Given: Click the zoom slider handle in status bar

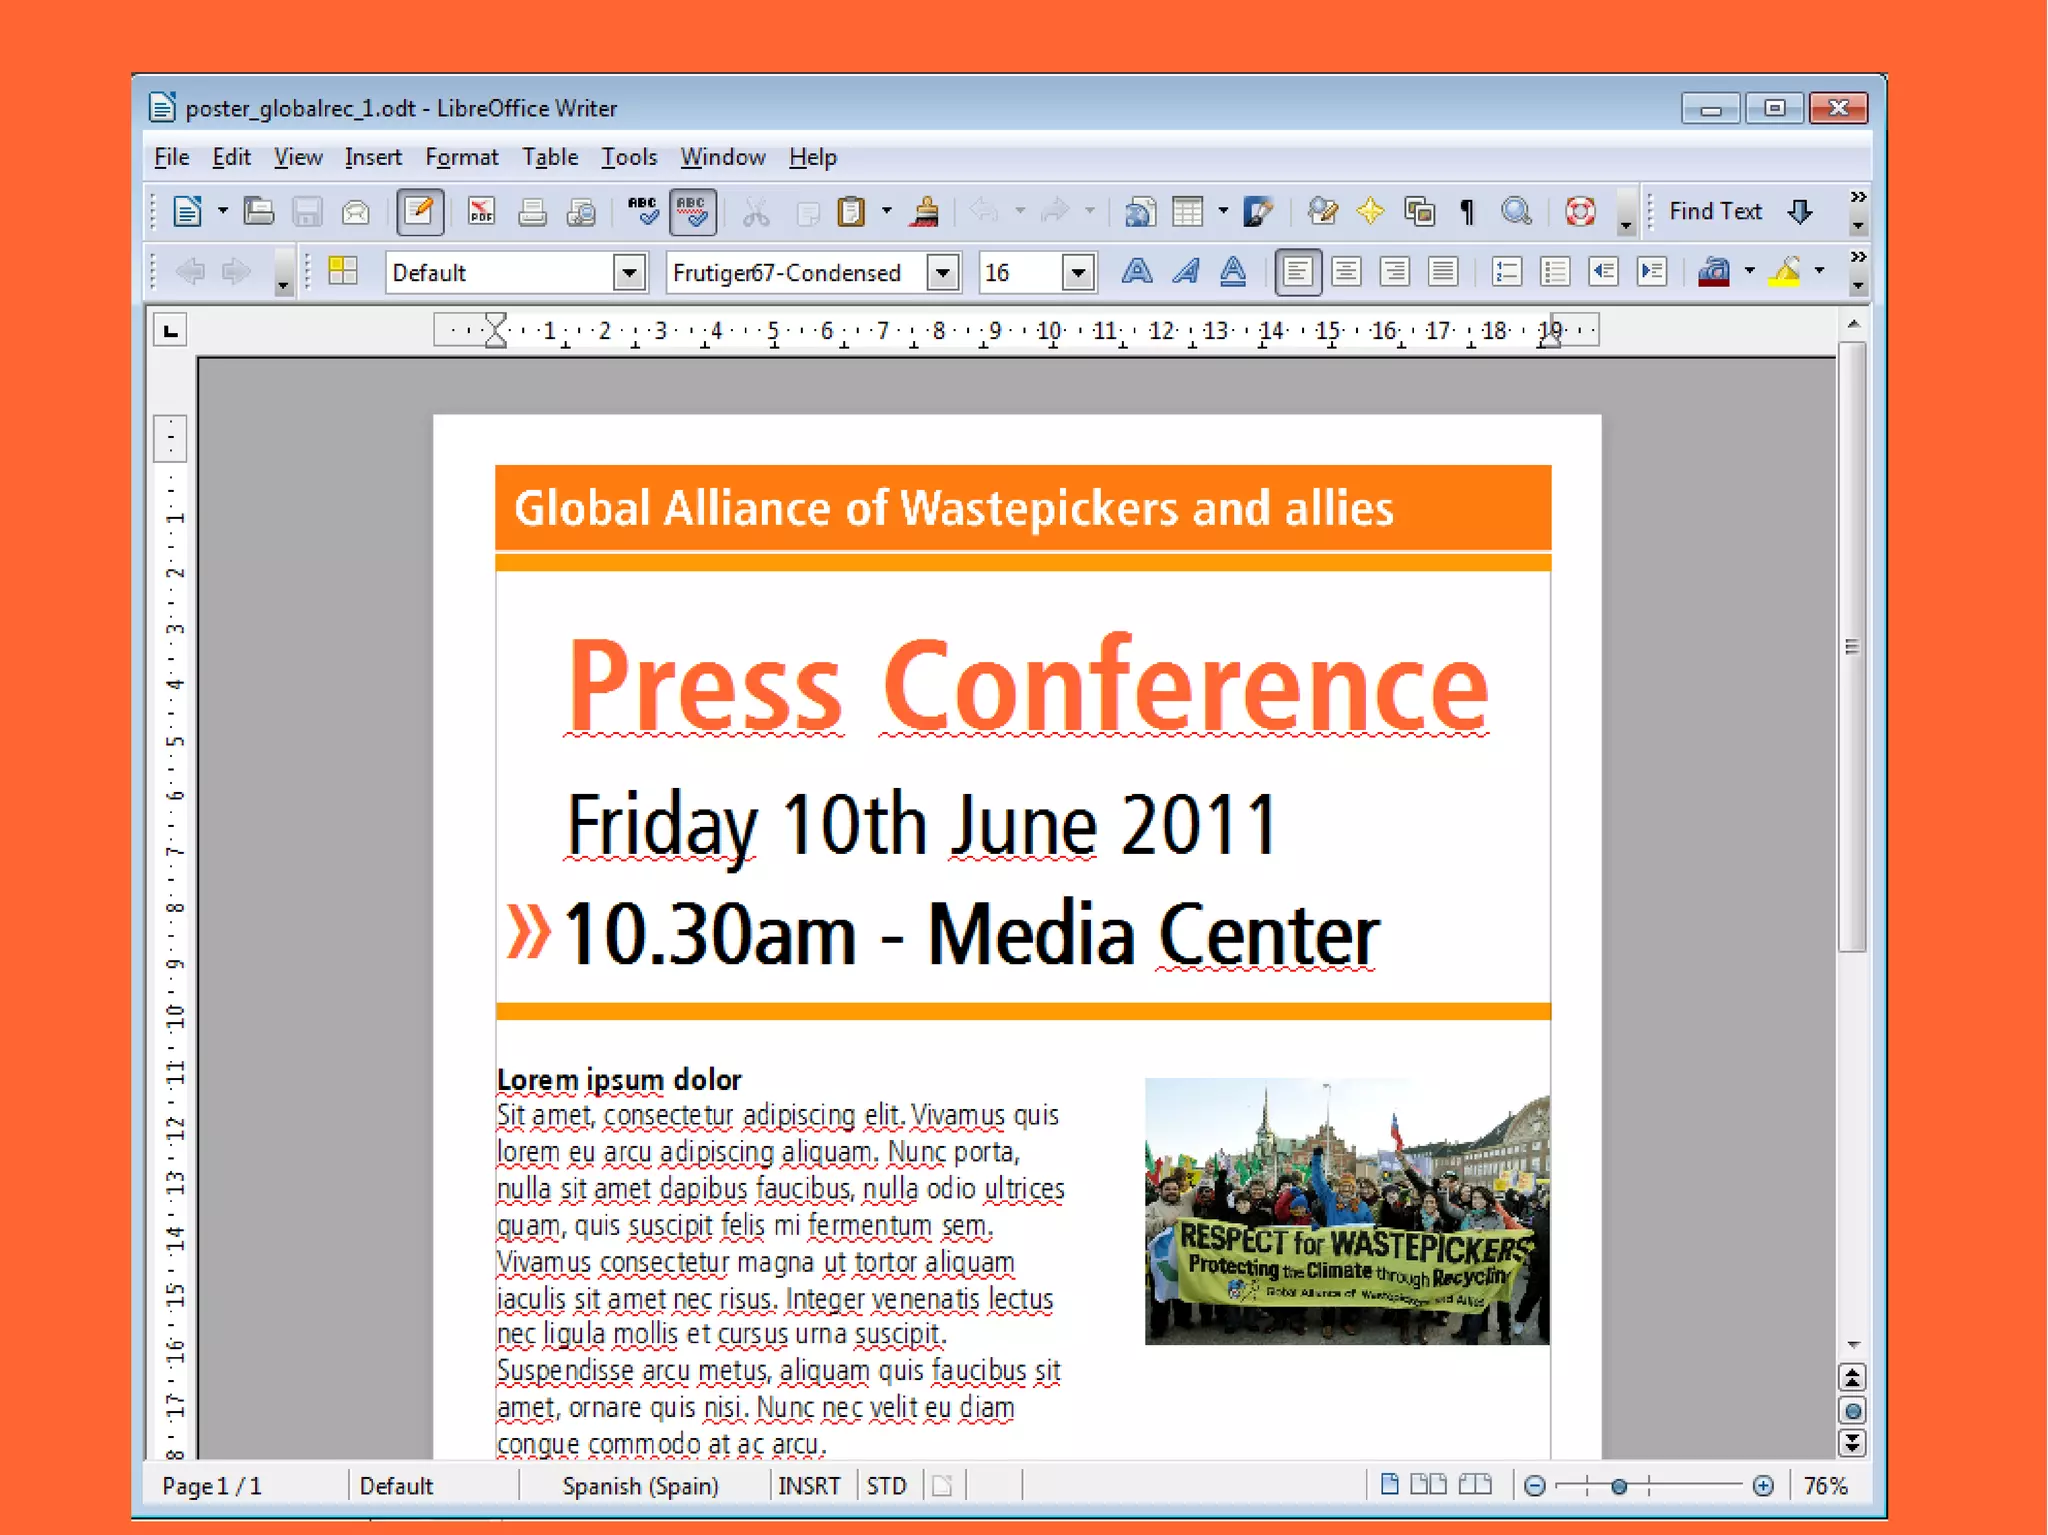Looking at the screenshot, I should point(1619,1486).
